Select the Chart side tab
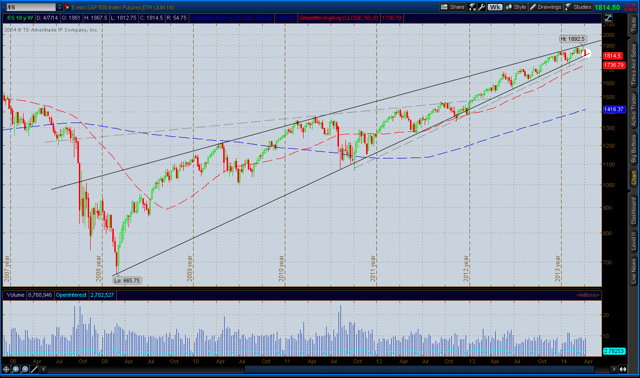Viewport: 640px width, 378px height. [633, 178]
